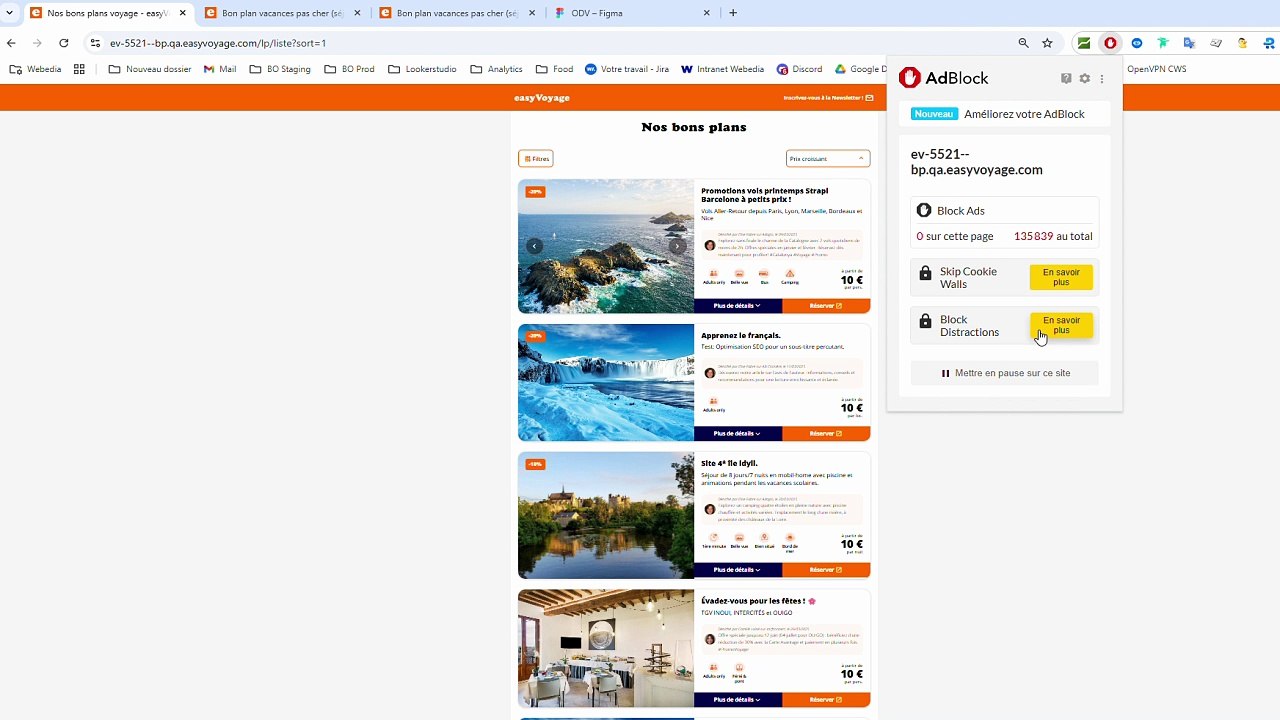Click the Google Translate extension icon
Image resolution: width=1280 pixels, height=720 pixels.
click(1189, 43)
